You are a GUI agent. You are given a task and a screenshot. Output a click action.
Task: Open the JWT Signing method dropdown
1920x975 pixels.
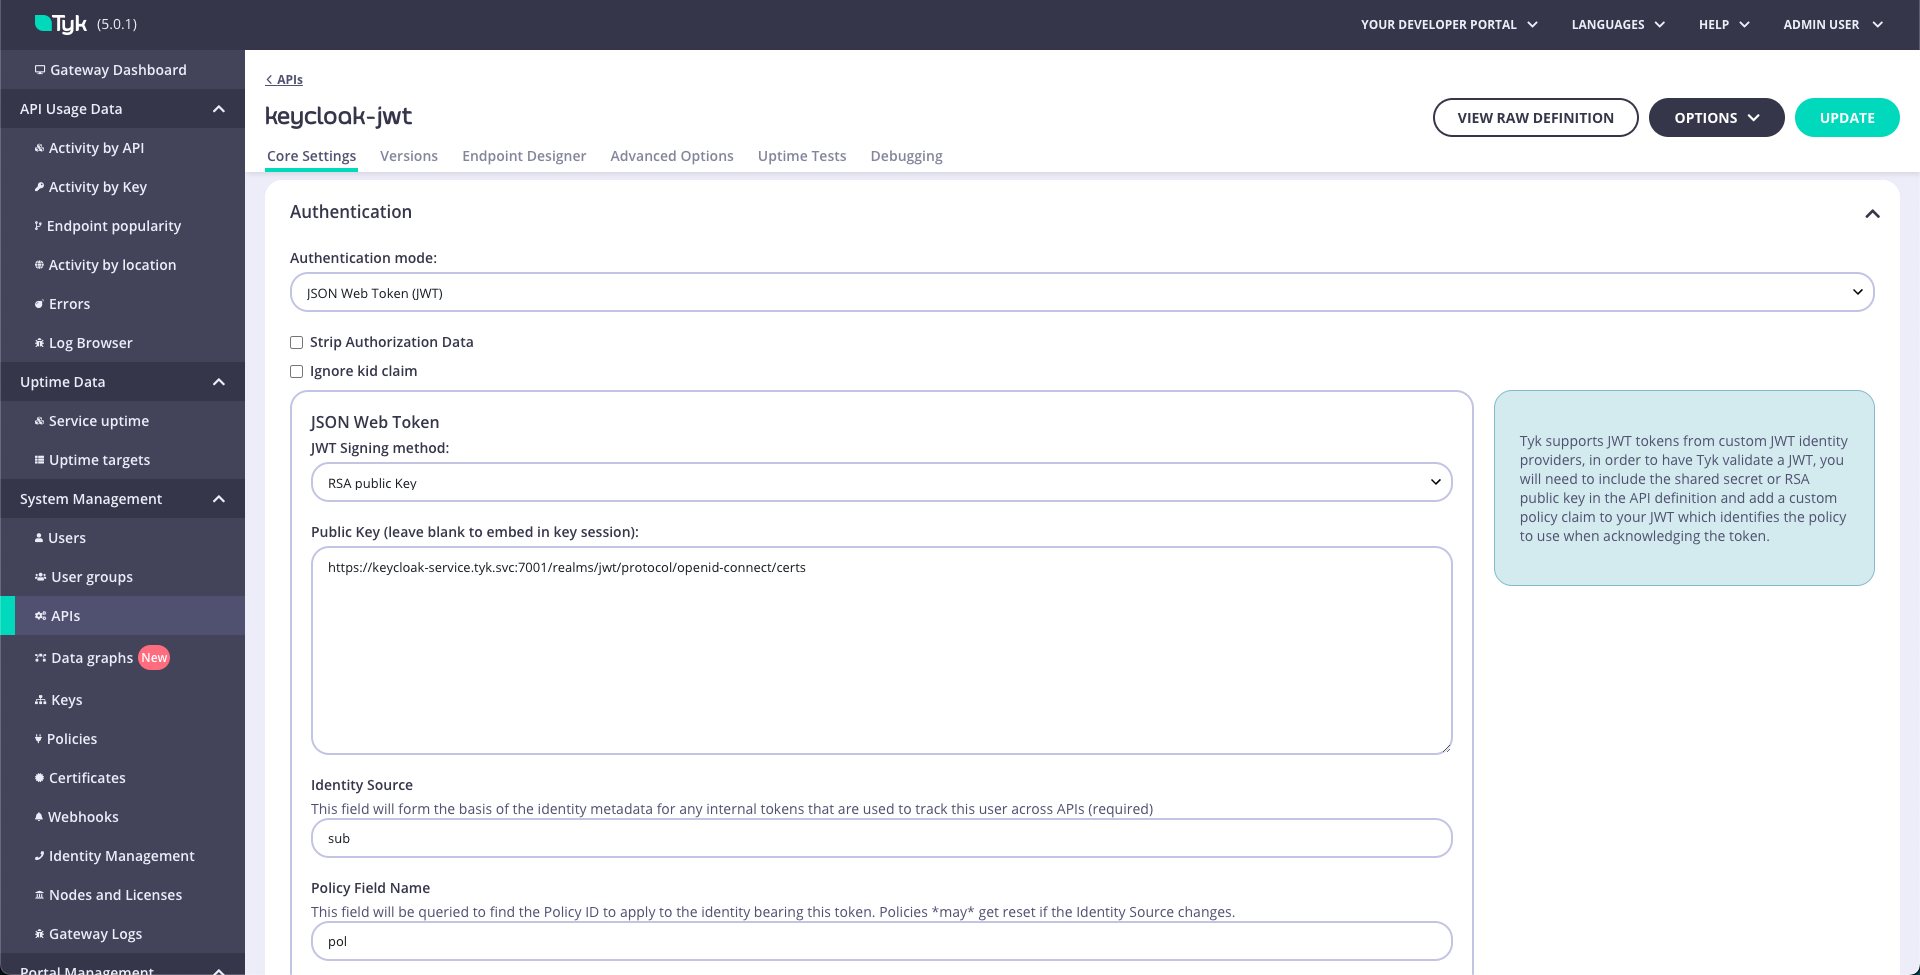point(881,483)
